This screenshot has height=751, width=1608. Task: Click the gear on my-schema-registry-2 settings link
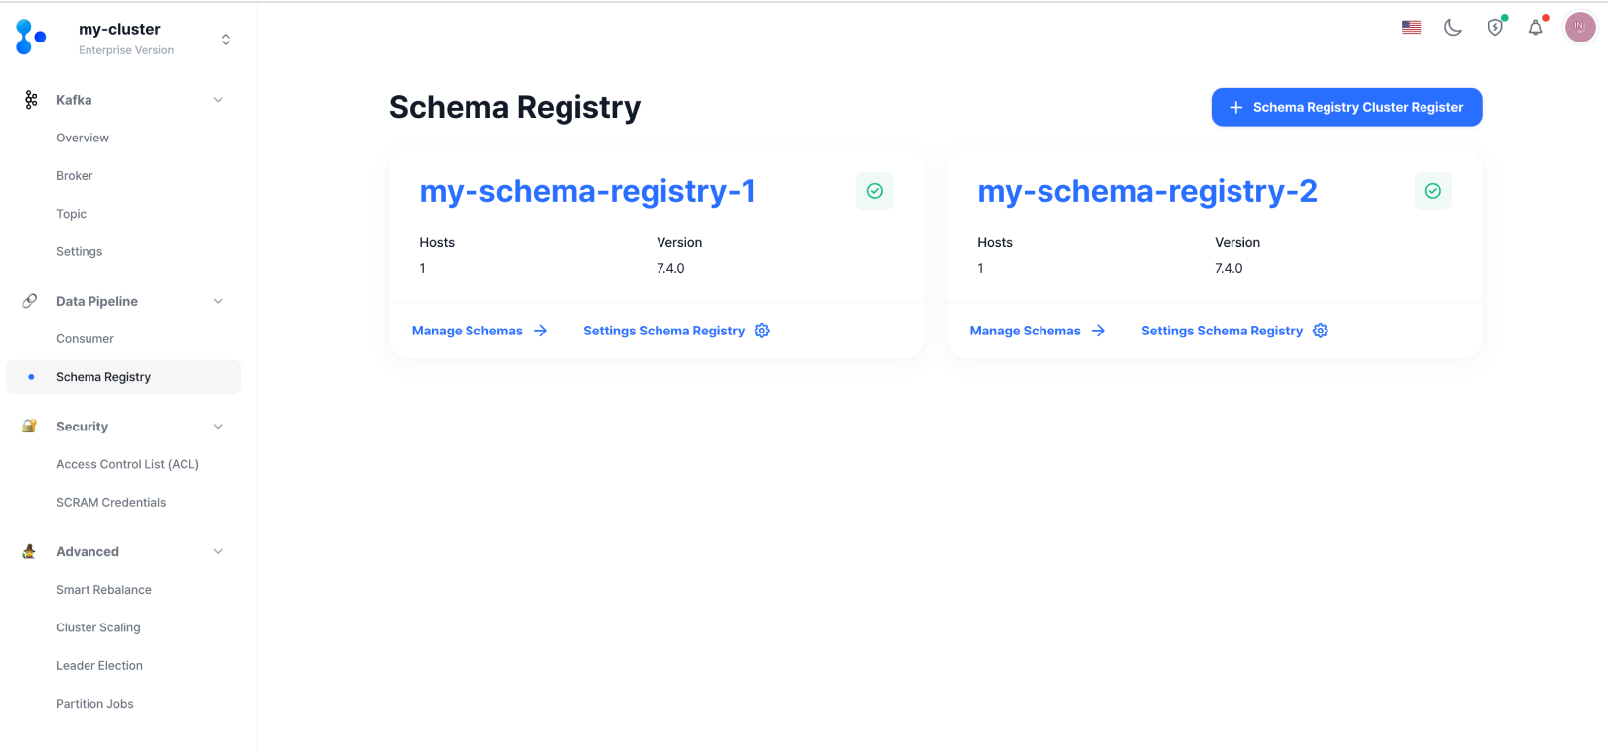point(1320,330)
